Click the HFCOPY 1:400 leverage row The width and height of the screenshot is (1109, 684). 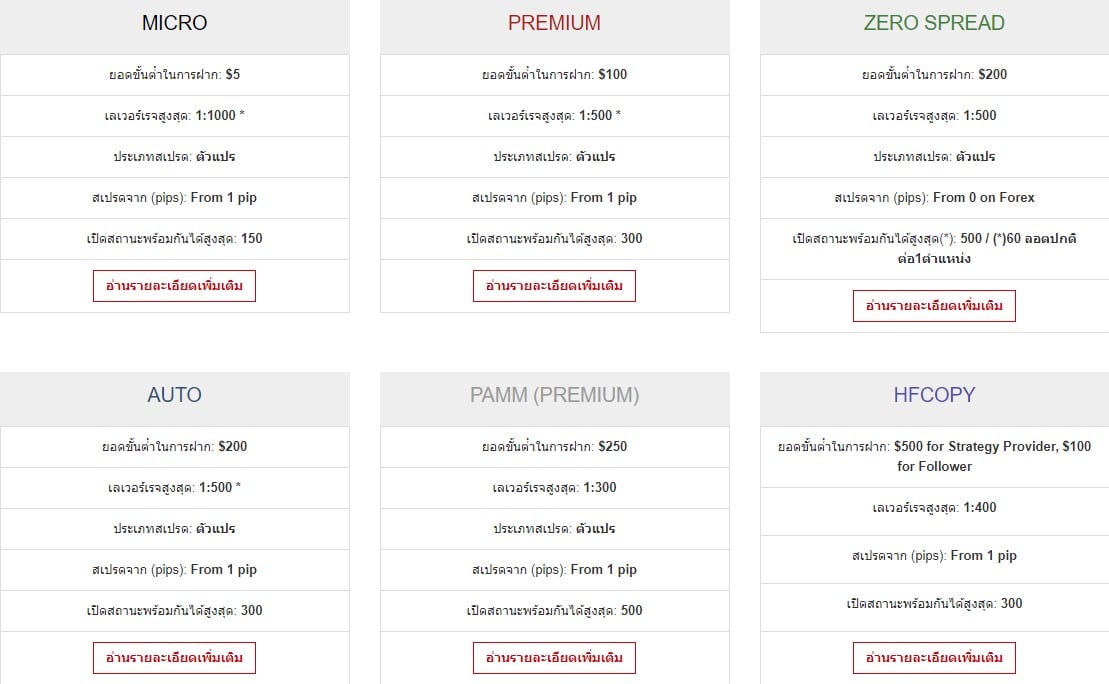[934, 507]
